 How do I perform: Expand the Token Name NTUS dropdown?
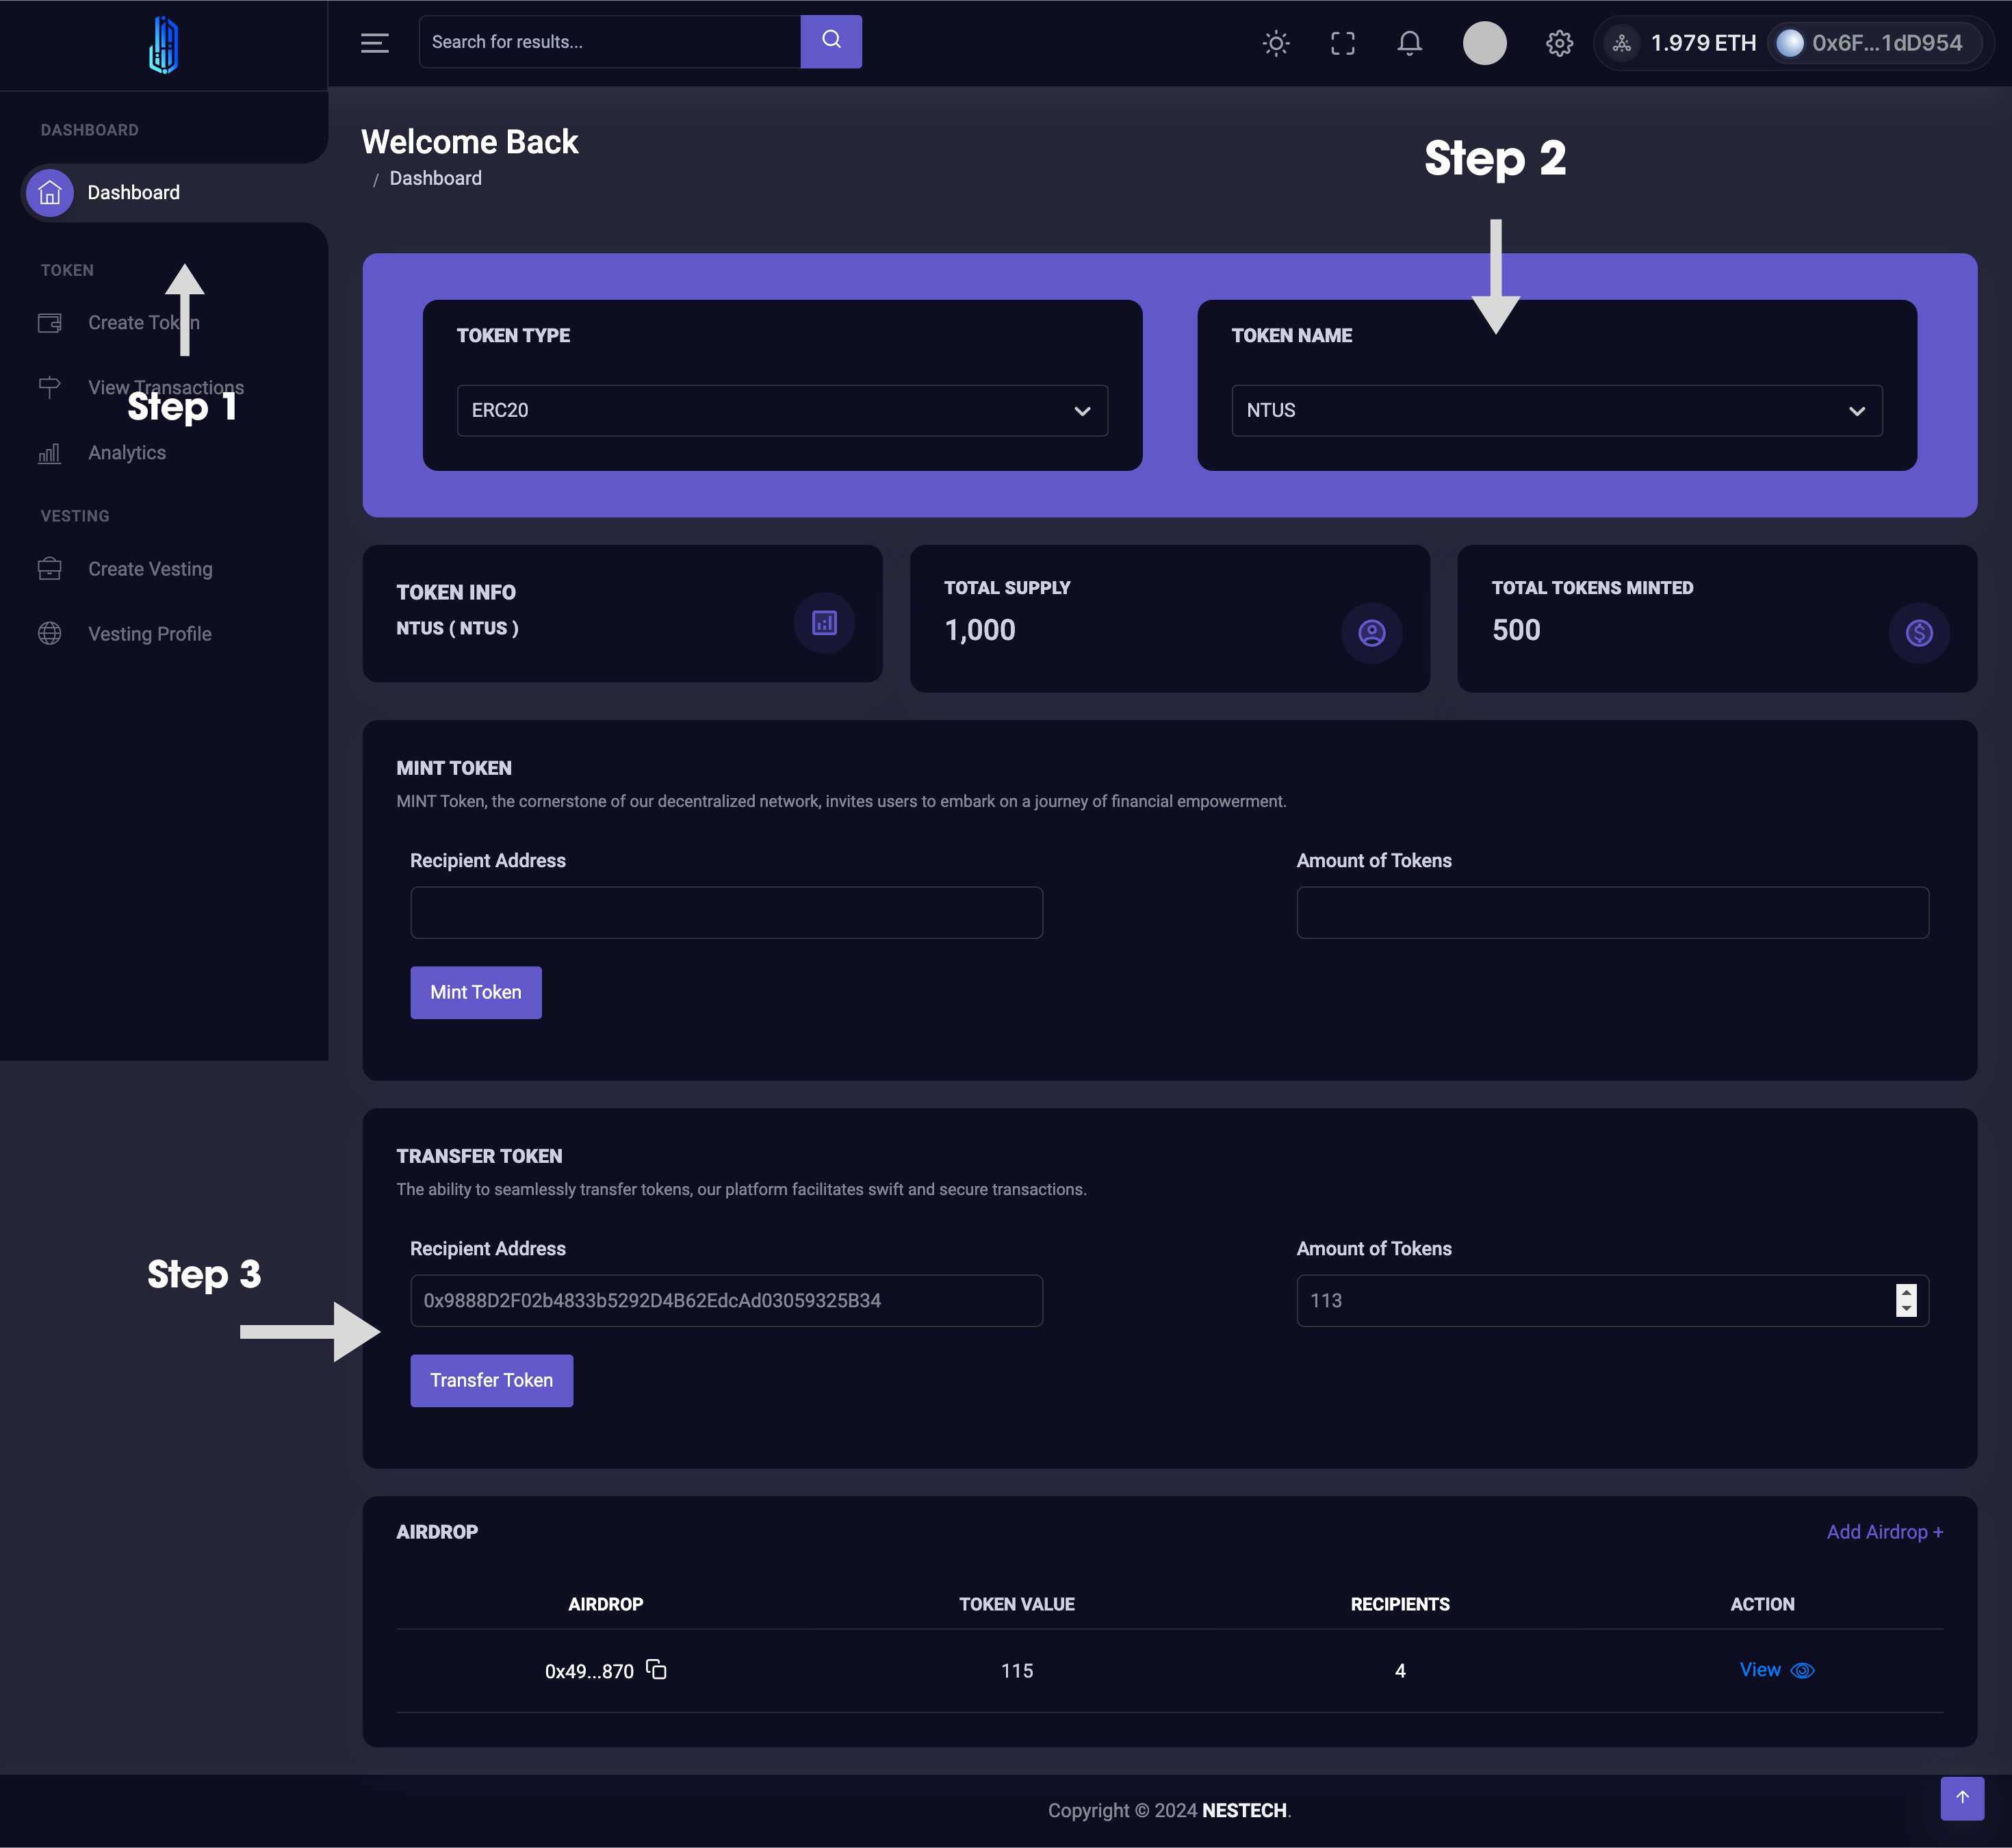(x=1556, y=411)
